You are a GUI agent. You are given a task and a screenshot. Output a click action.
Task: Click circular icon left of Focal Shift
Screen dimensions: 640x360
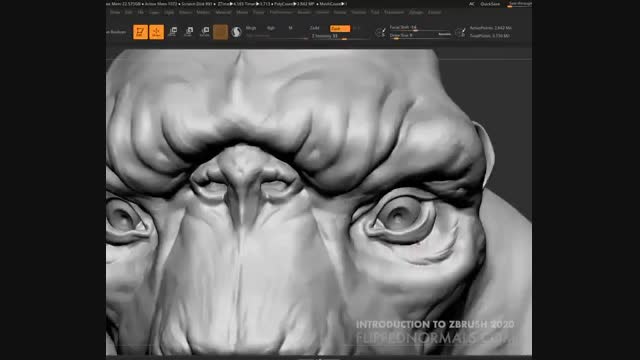[x=380, y=32]
